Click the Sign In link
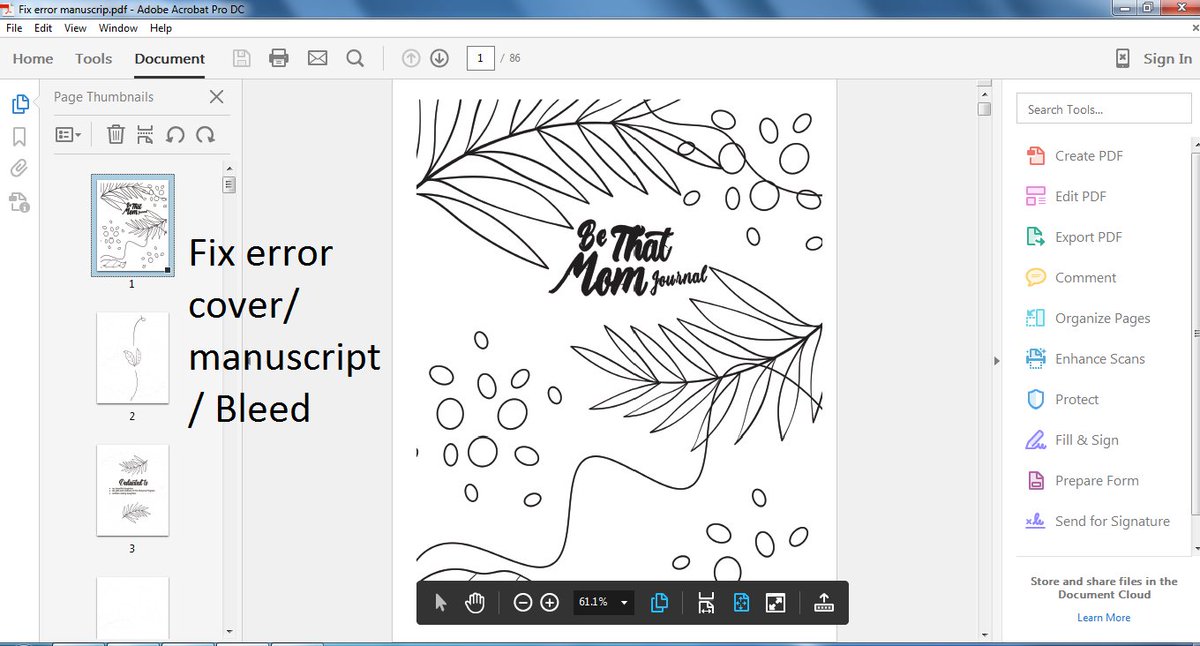The image size is (1200, 646). (1168, 59)
